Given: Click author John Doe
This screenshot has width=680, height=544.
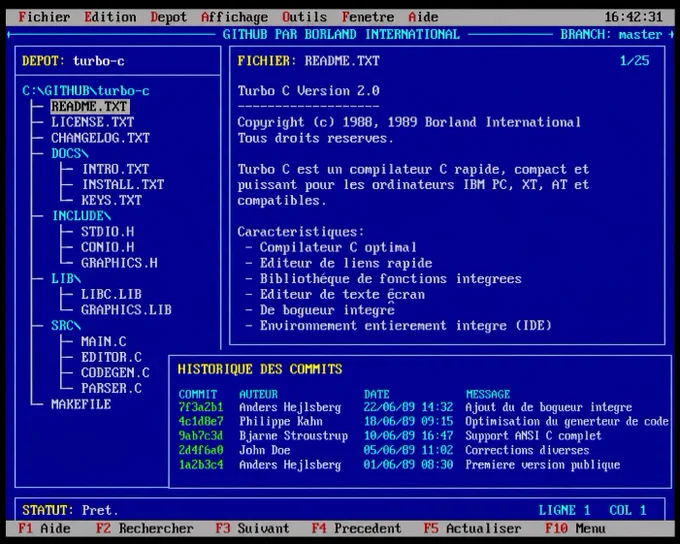Looking at the screenshot, I should 265,450.
